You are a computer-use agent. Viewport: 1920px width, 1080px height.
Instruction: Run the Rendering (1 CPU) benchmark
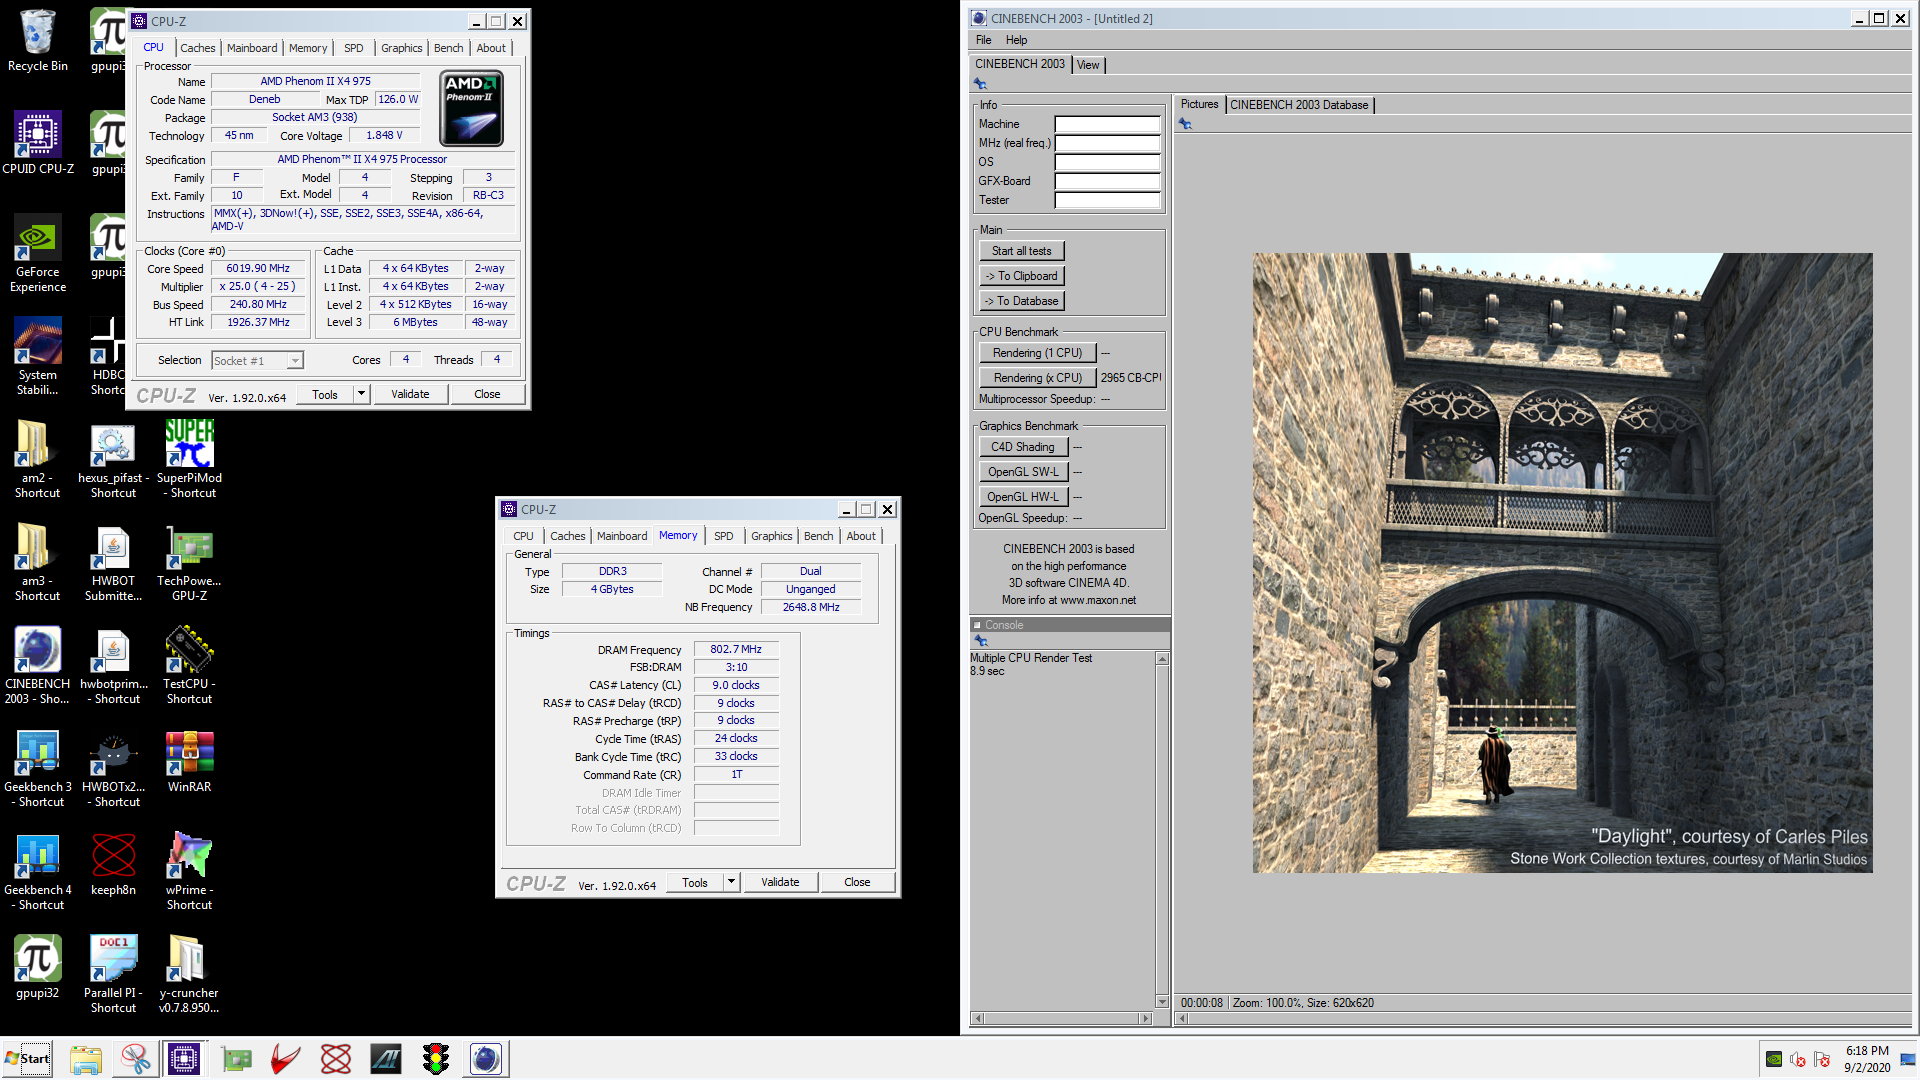(x=1037, y=353)
